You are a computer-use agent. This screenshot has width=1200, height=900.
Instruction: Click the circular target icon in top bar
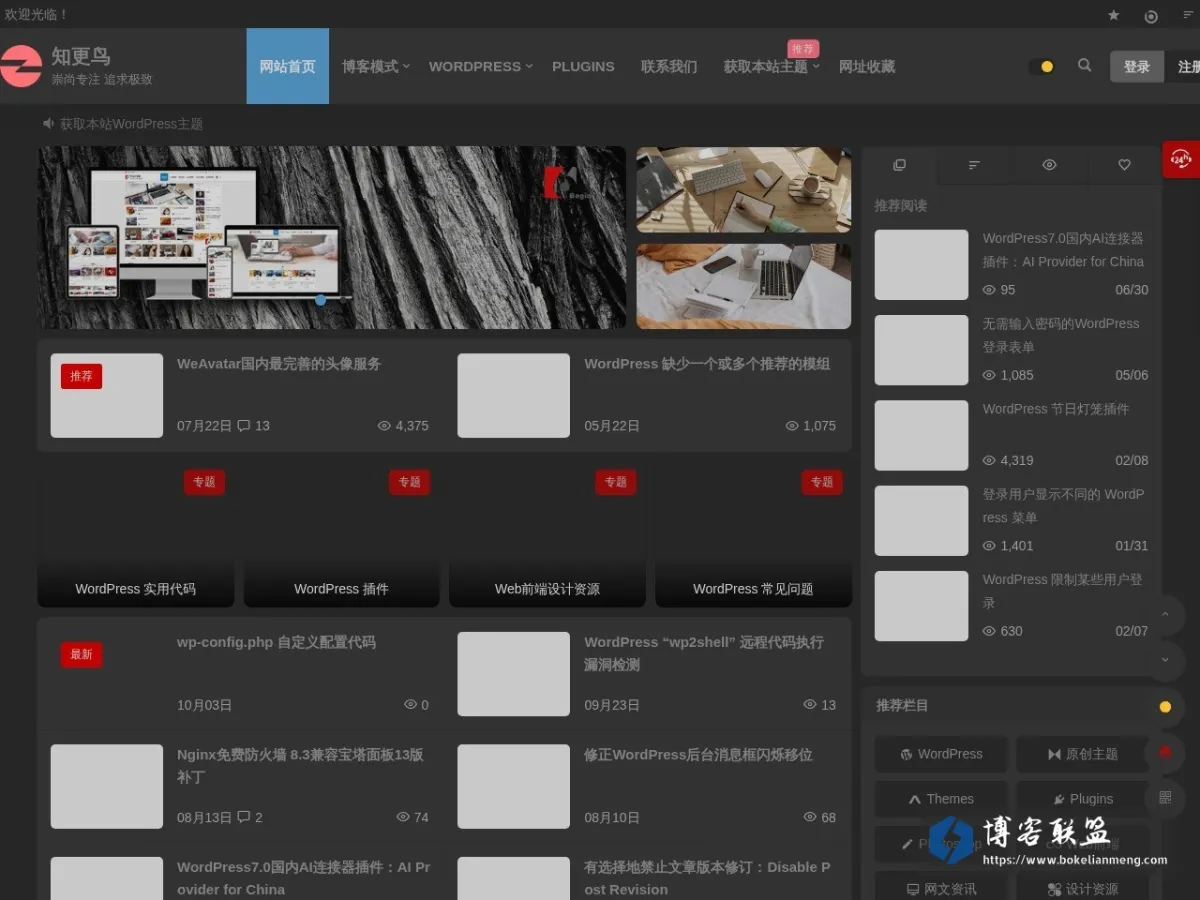coord(1151,16)
